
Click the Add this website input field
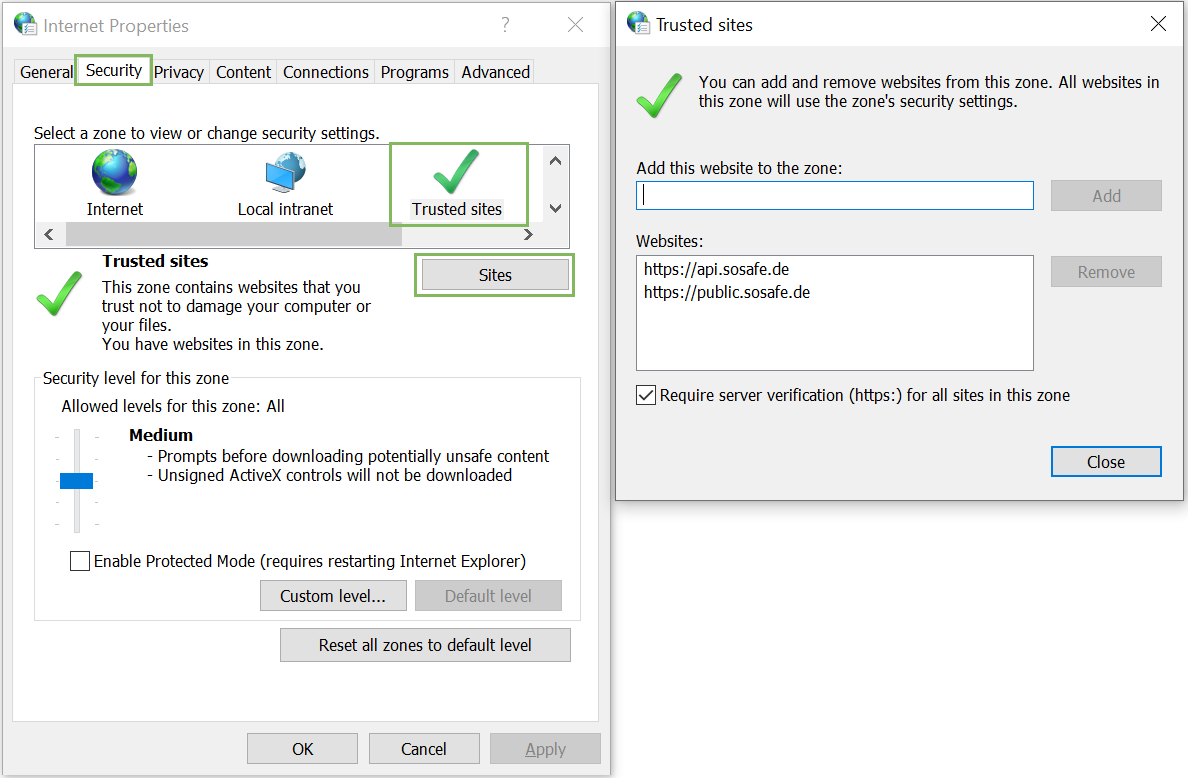(x=834, y=196)
